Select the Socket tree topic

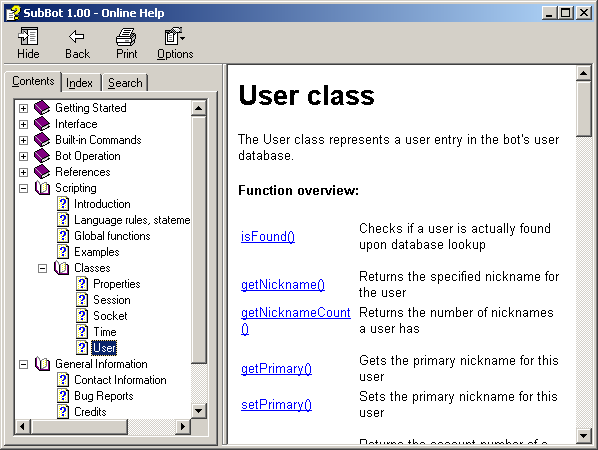point(110,316)
